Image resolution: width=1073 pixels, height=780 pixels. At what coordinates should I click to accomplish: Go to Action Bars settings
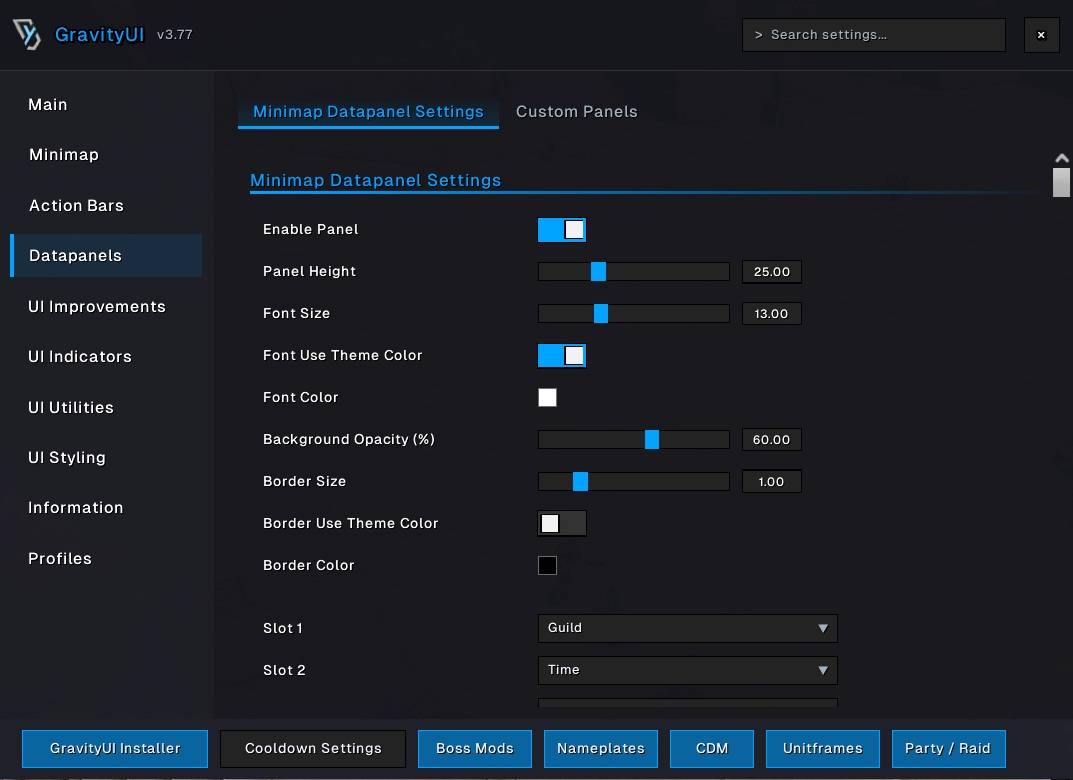(x=76, y=205)
